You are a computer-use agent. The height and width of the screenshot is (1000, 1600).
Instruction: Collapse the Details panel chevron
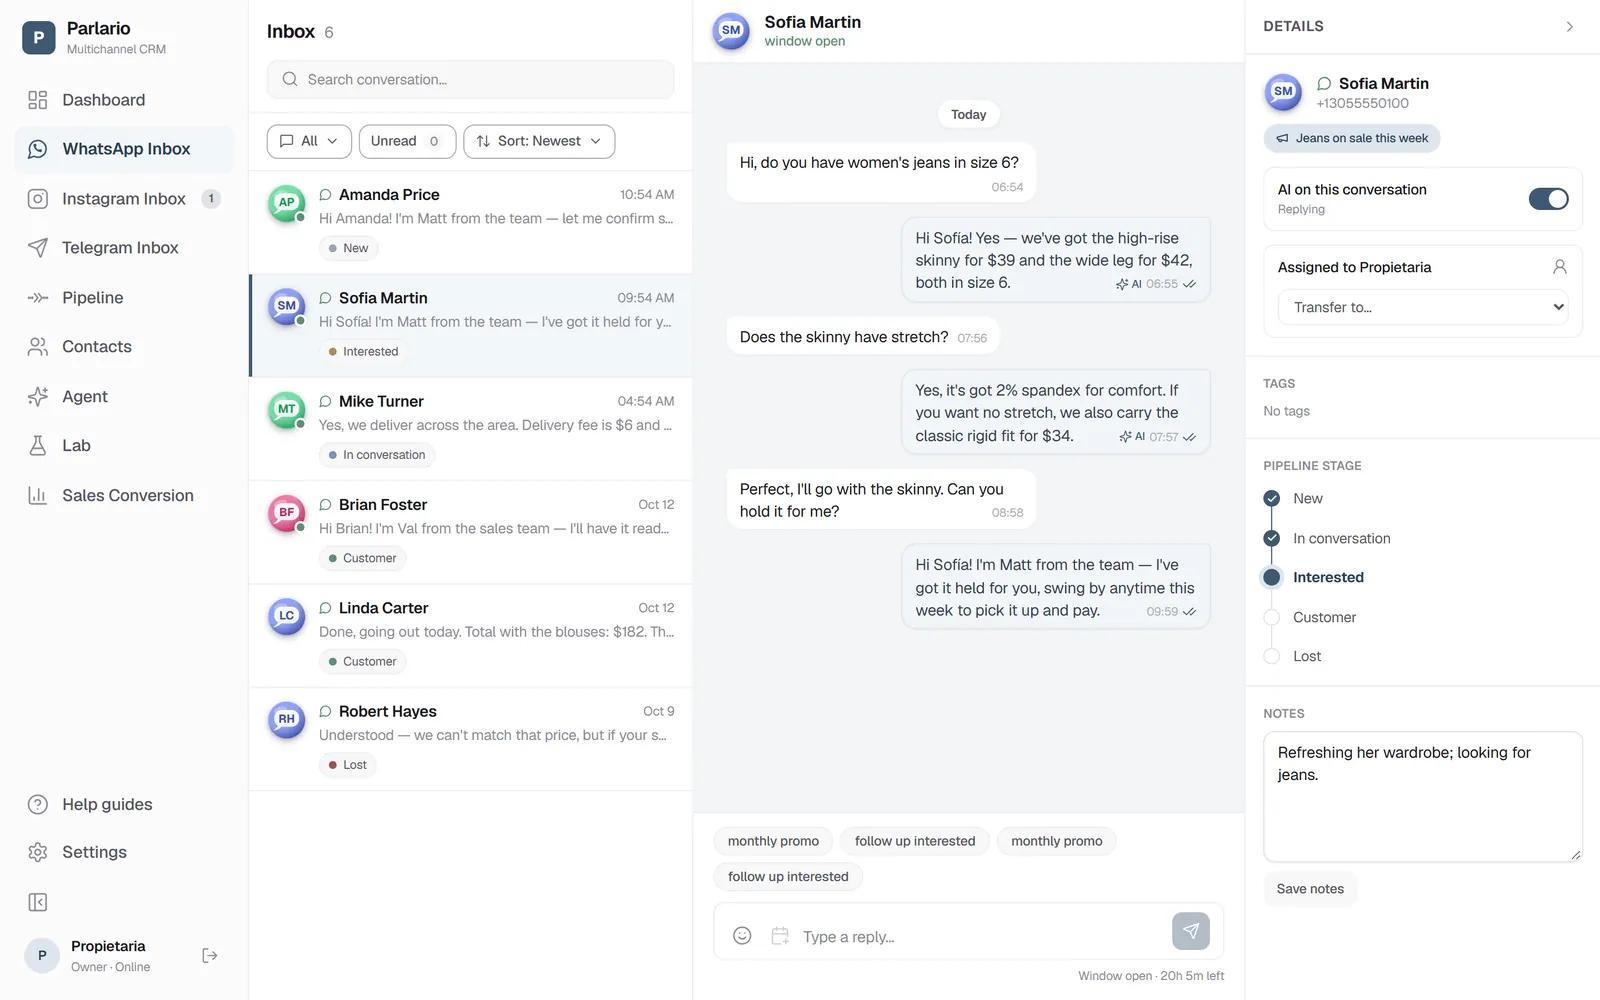point(1569,27)
